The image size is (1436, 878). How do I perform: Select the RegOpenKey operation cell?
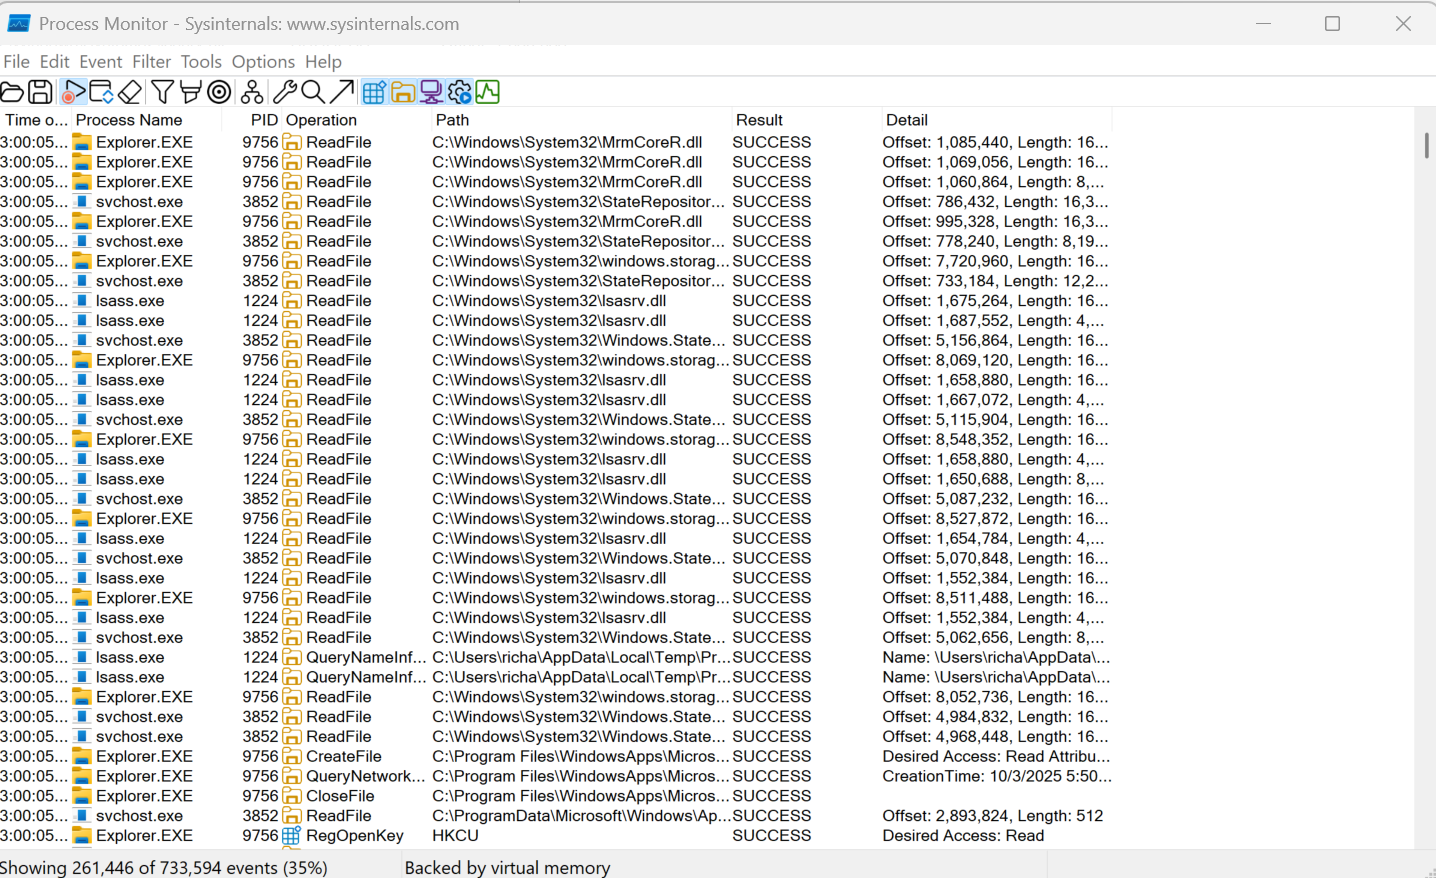click(355, 836)
